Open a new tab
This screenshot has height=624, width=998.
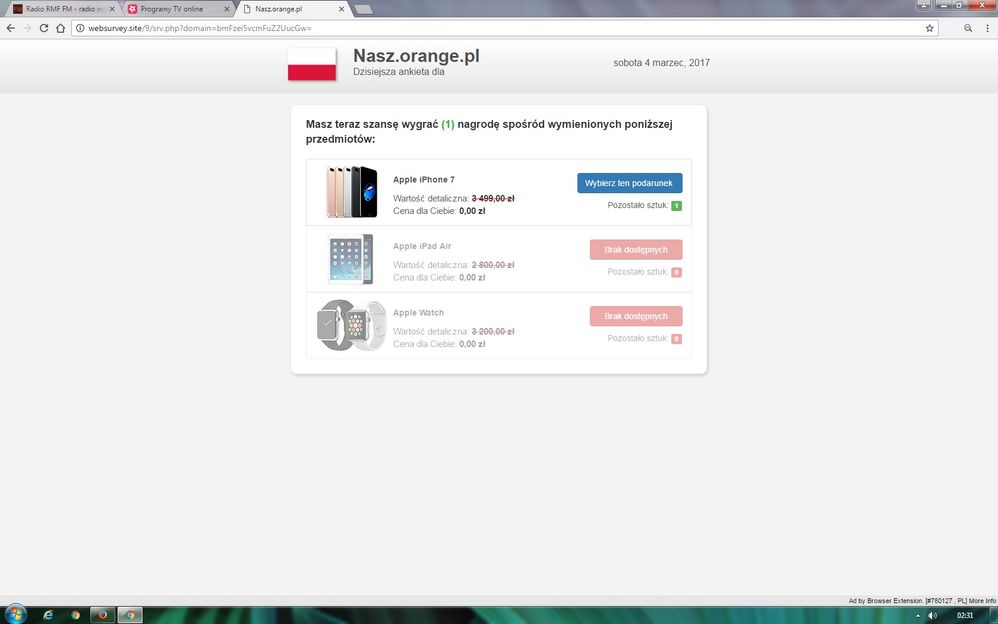tap(364, 9)
